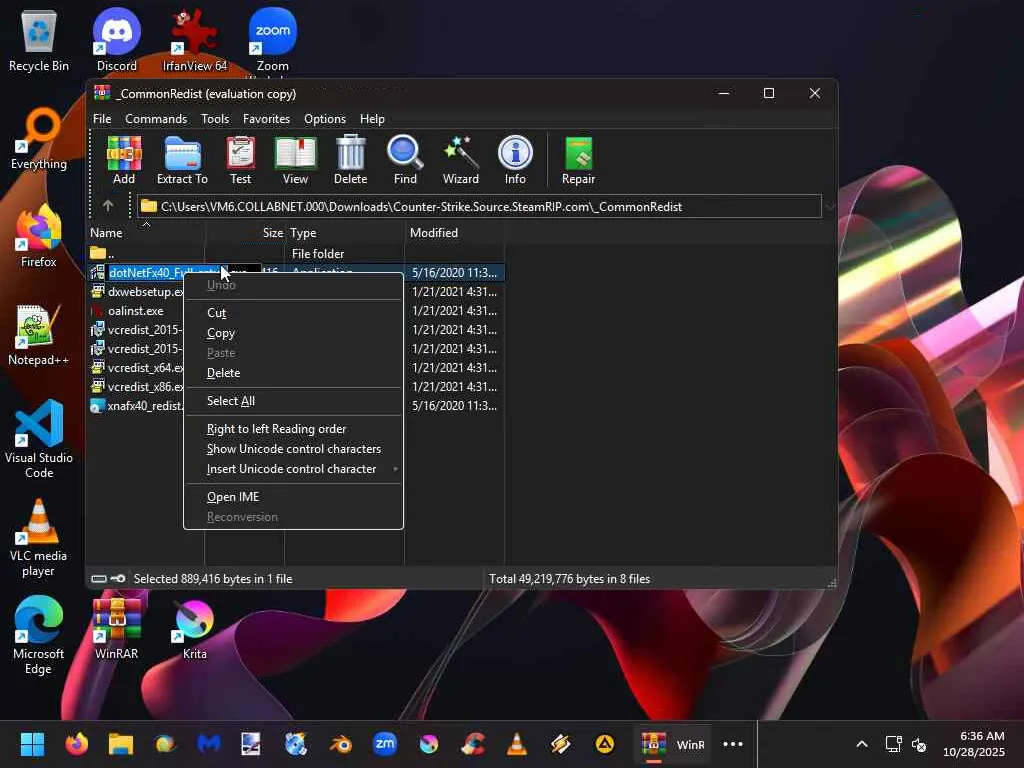
Task: Click the Info toolbar icon
Action: click(515, 160)
